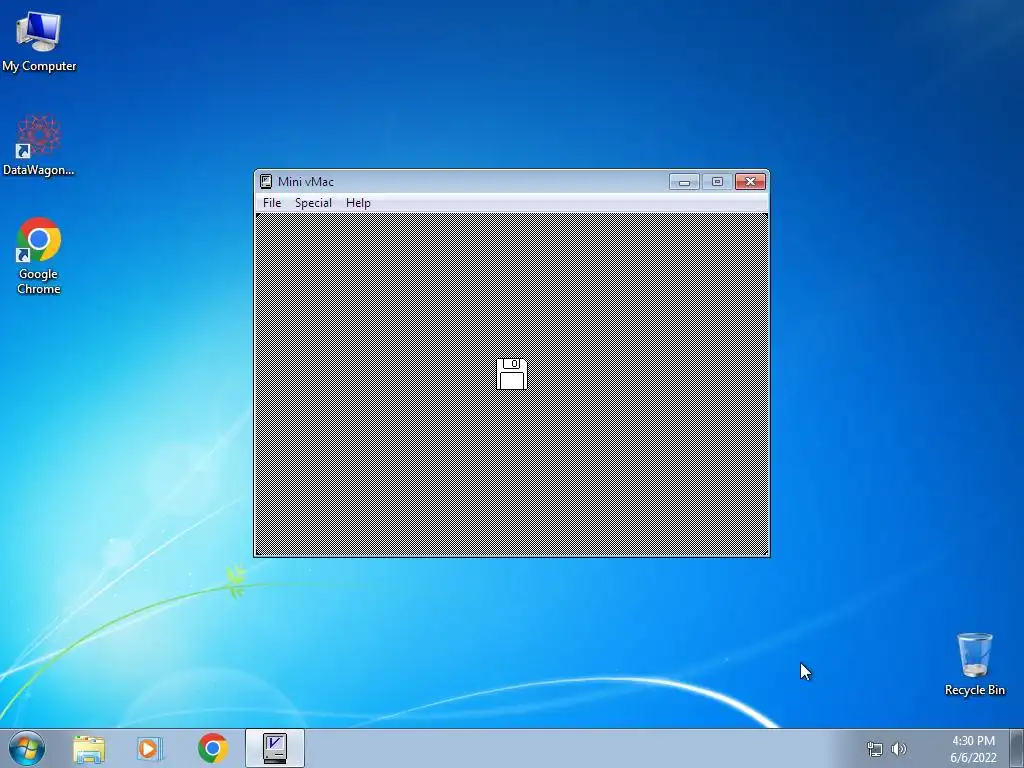The width and height of the screenshot is (1024, 768).
Task: Select the Google Chrome desktop shortcut
Action: tap(39, 256)
